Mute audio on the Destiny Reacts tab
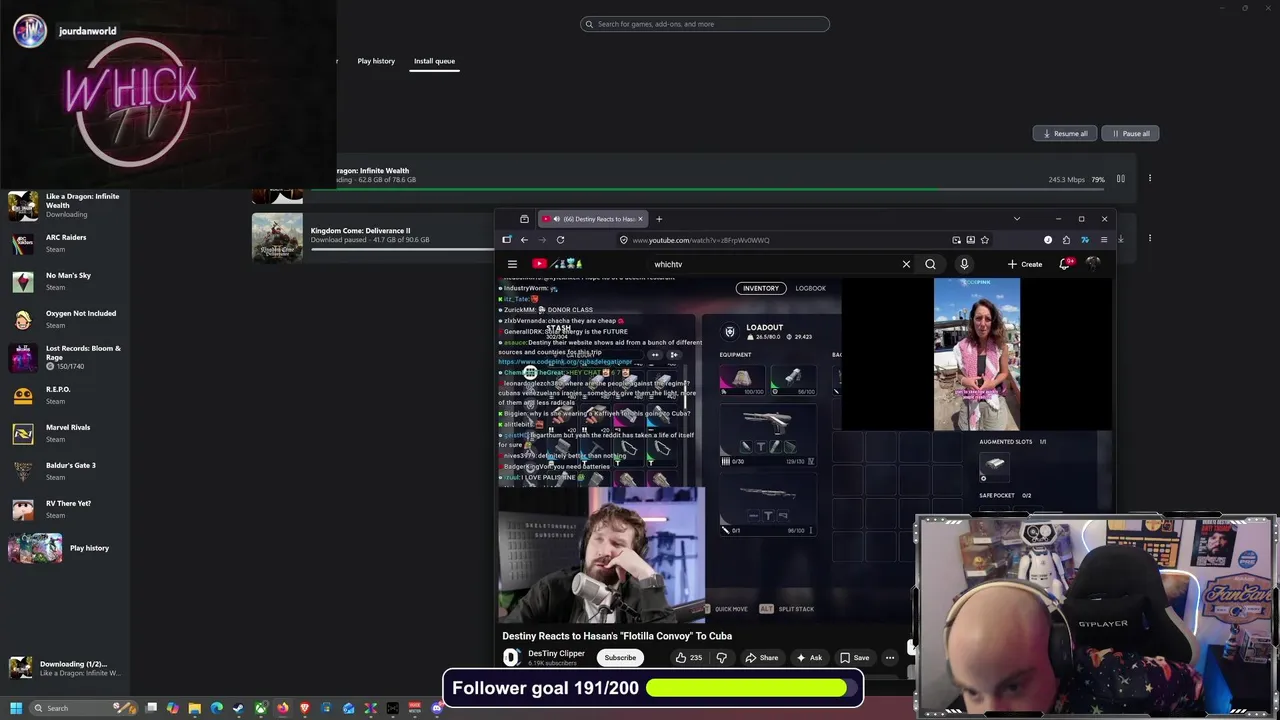The width and height of the screenshot is (1280, 720). coord(556,219)
